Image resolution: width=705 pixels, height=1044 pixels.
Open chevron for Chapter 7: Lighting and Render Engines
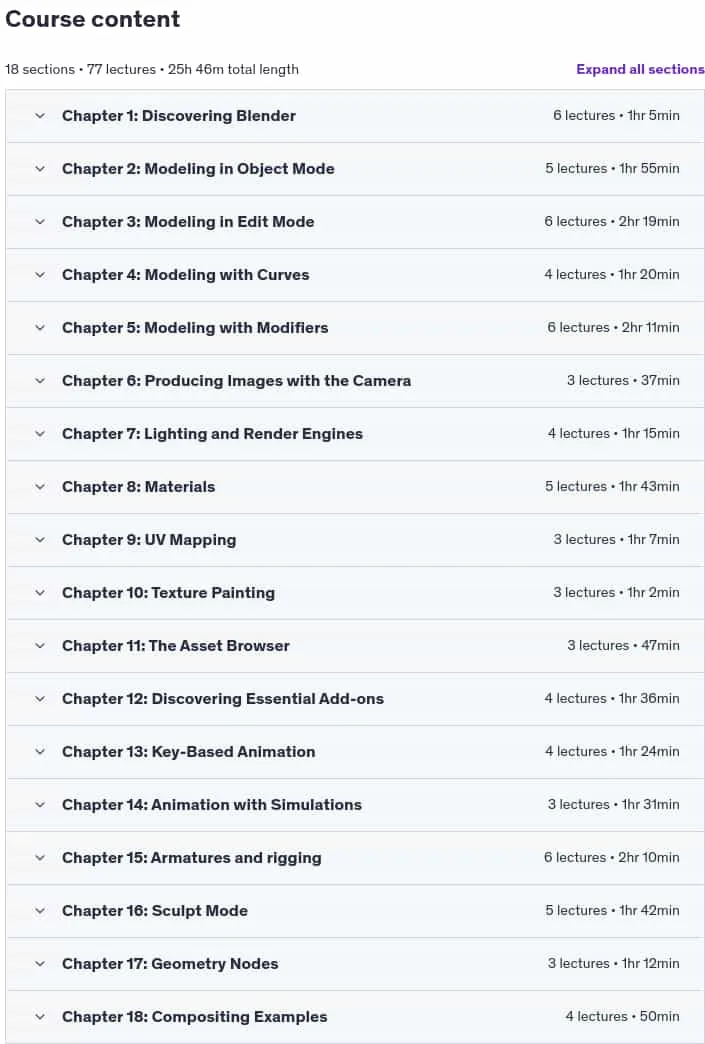(40, 433)
